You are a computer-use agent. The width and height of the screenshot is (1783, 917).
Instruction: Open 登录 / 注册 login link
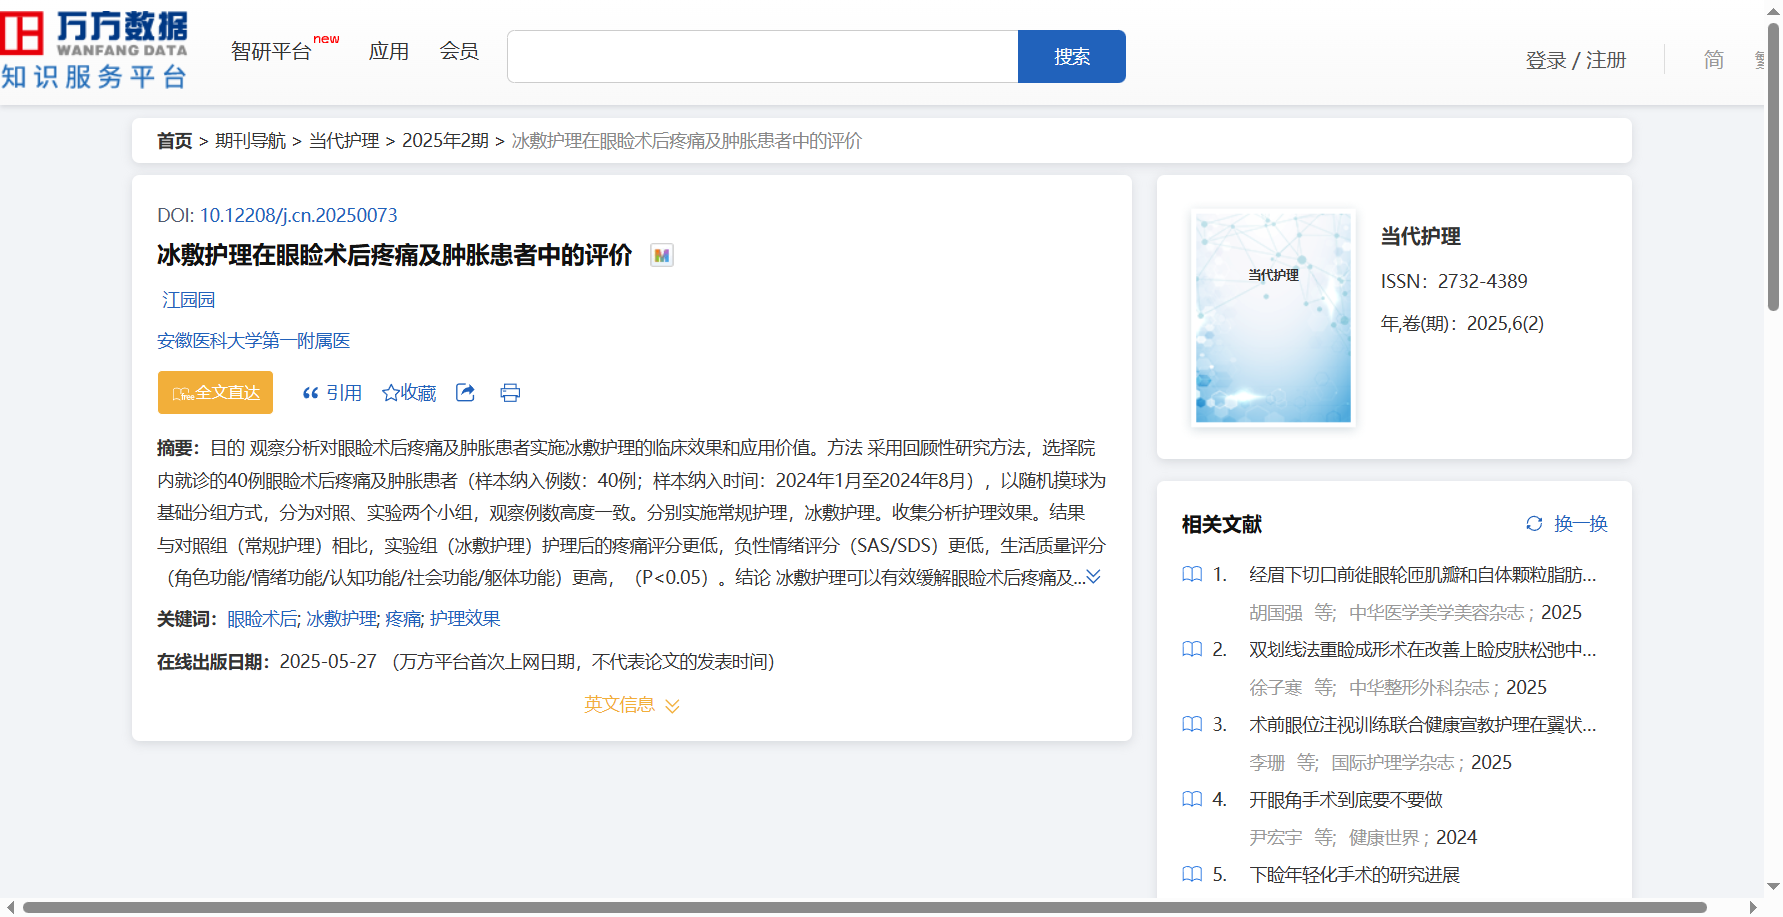coord(1576,60)
